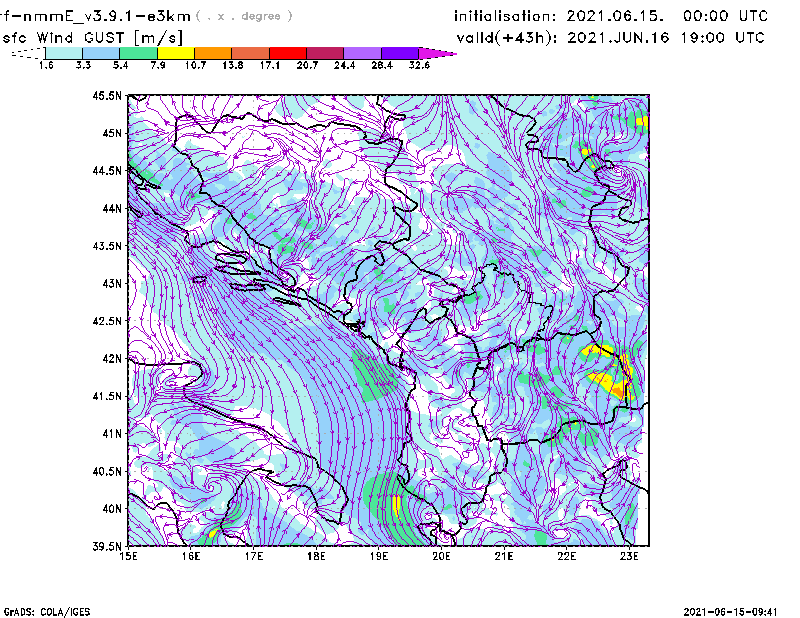Click longitude label 19E

[x=379, y=556]
